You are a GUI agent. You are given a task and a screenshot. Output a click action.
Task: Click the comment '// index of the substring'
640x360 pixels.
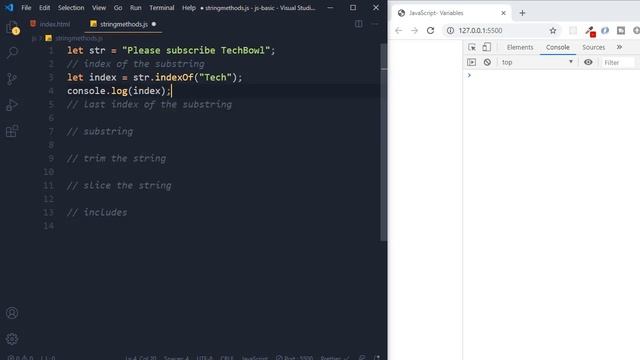(x=136, y=64)
